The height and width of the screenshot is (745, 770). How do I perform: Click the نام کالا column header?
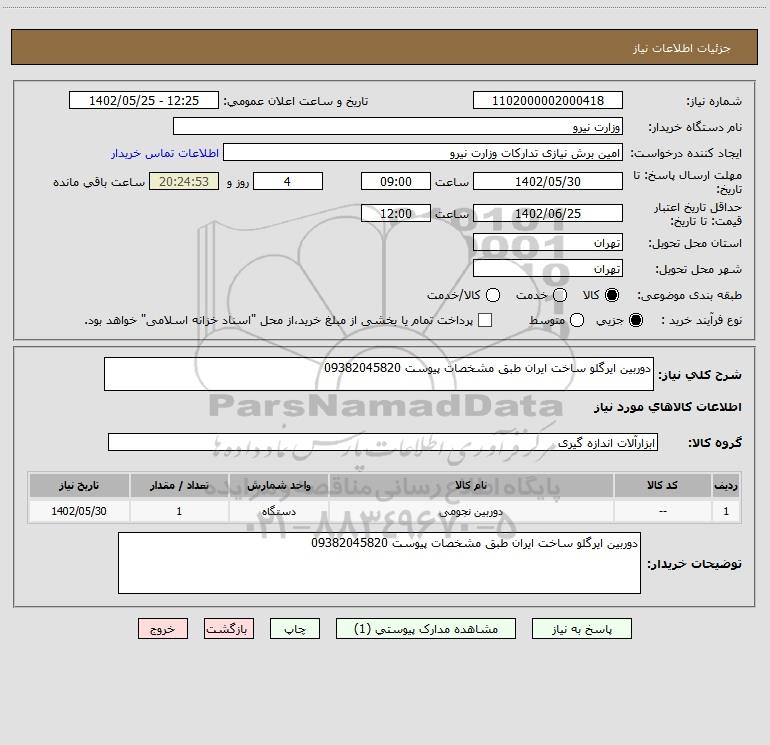click(x=471, y=485)
